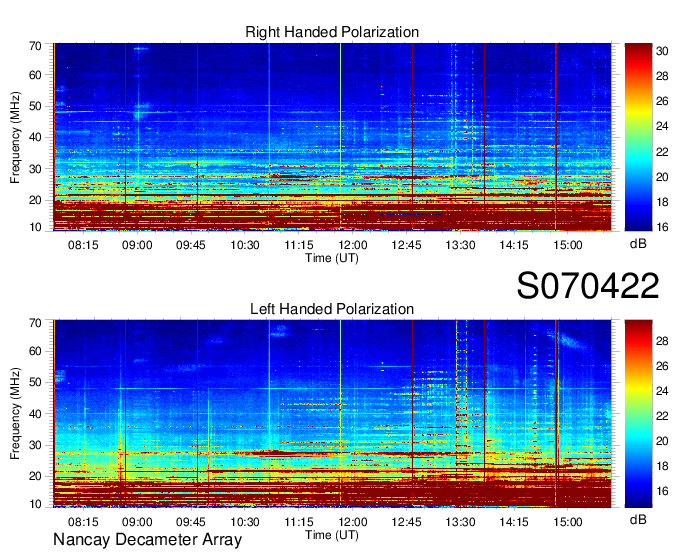The height and width of the screenshot is (552, 680).
Task: Click the 30 MHz tick of Right Handed plot
Action: (x=35, y=169)
